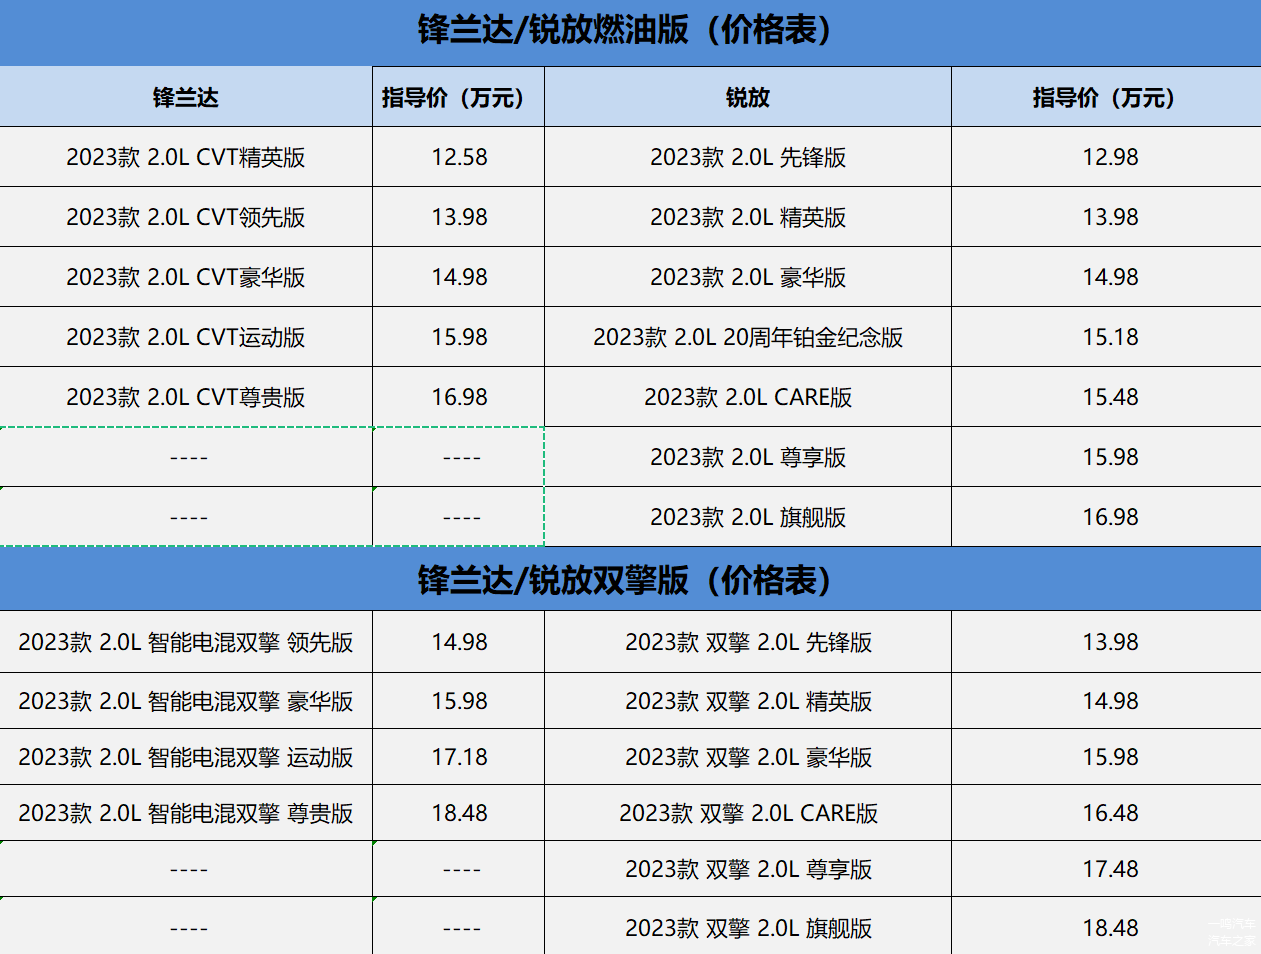Click the 17.48 price cell
This screenshot has width=1261, height=954.
[1110, 869]
